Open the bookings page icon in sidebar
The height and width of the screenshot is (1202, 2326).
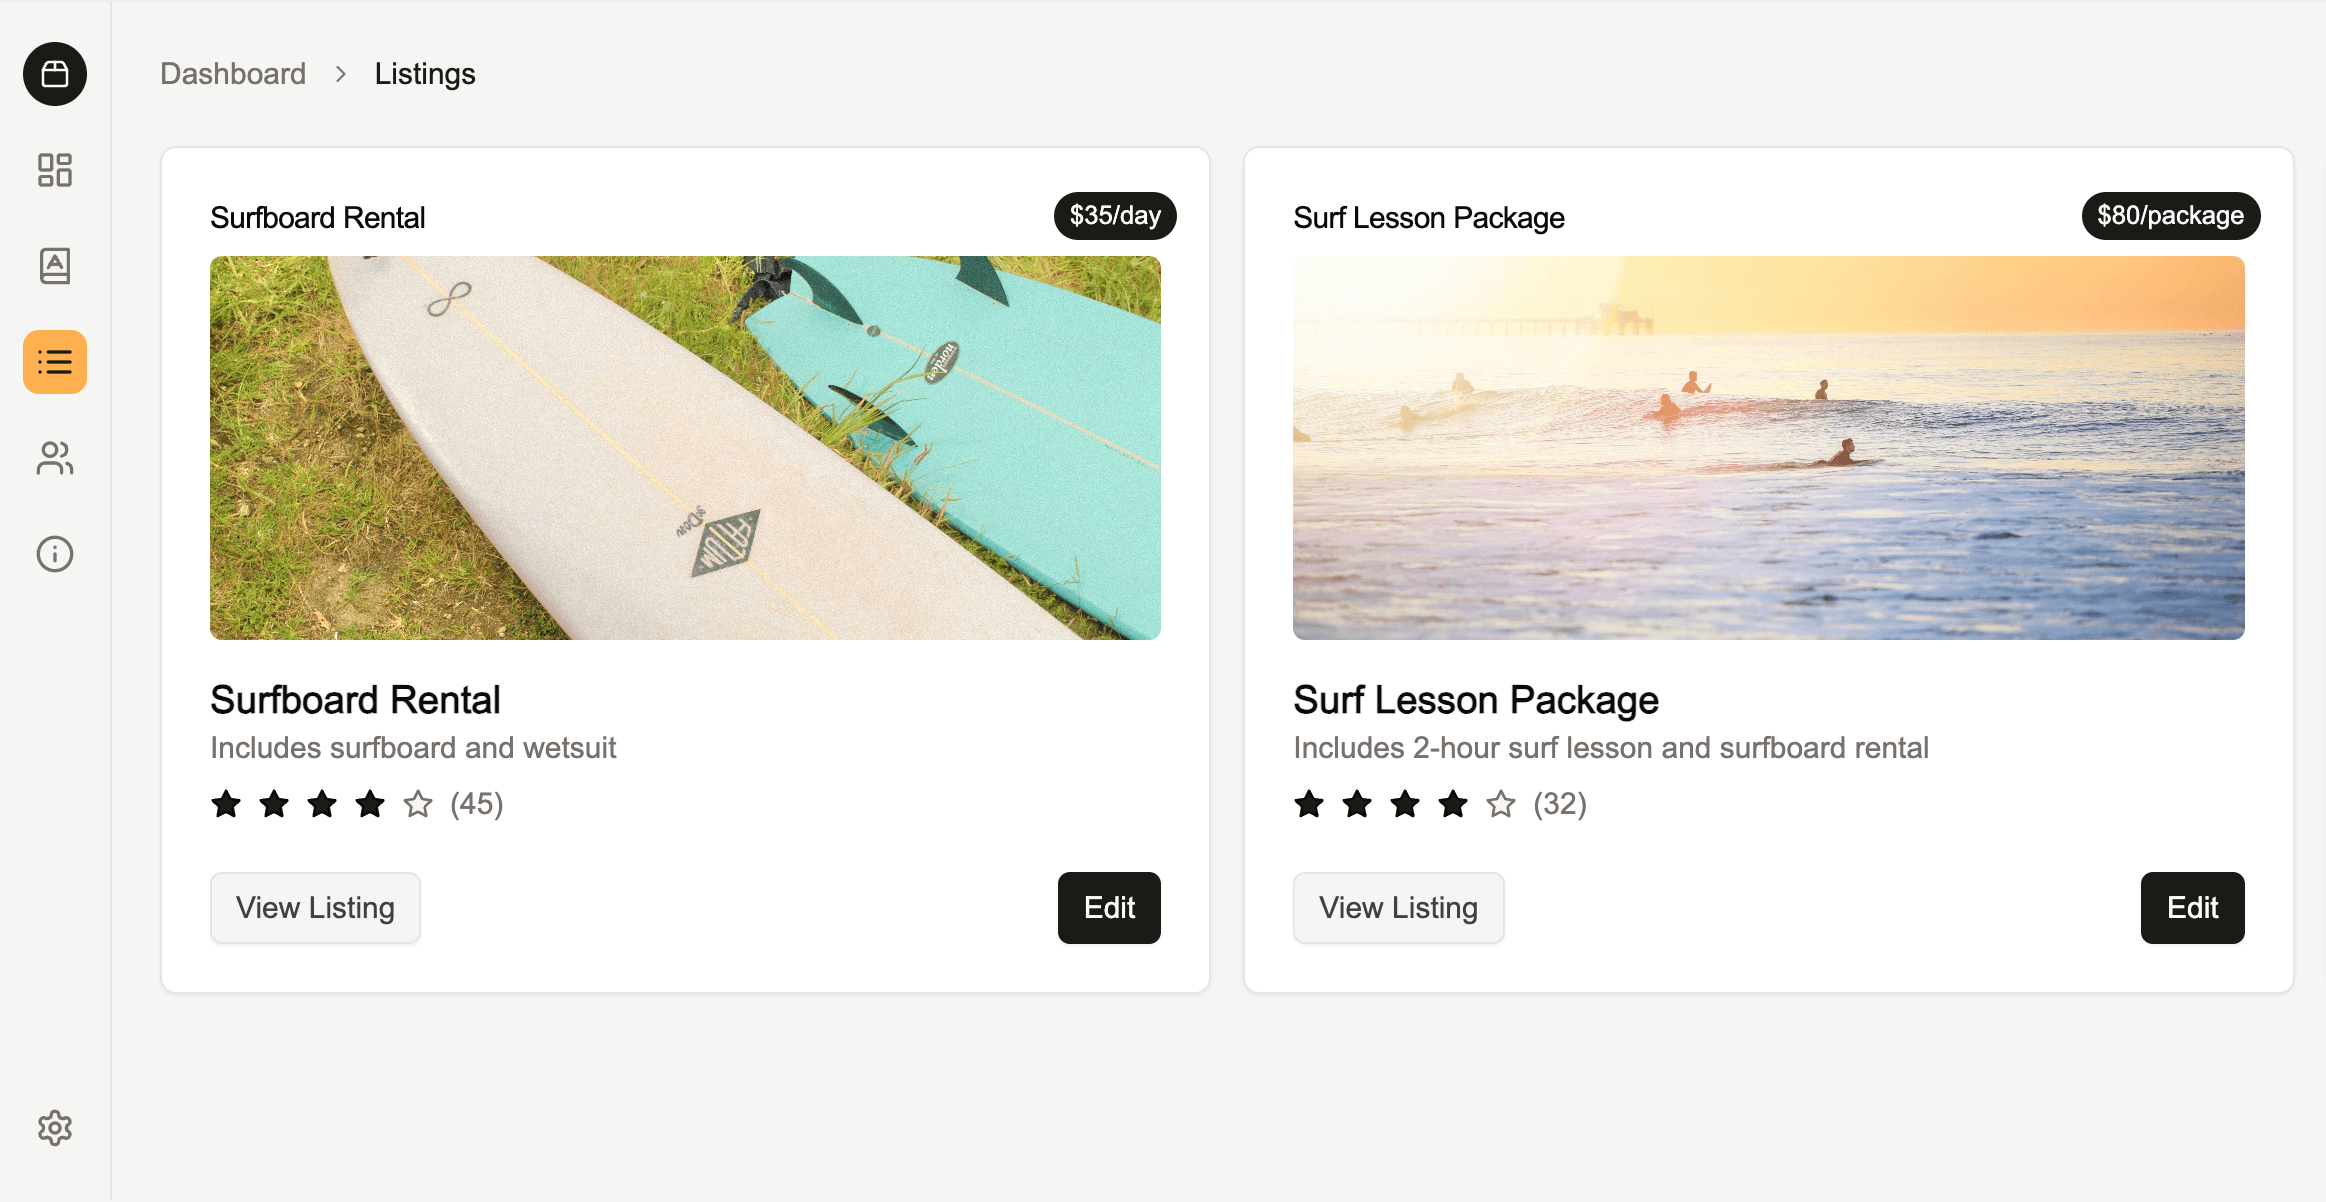tap(55, 266)
